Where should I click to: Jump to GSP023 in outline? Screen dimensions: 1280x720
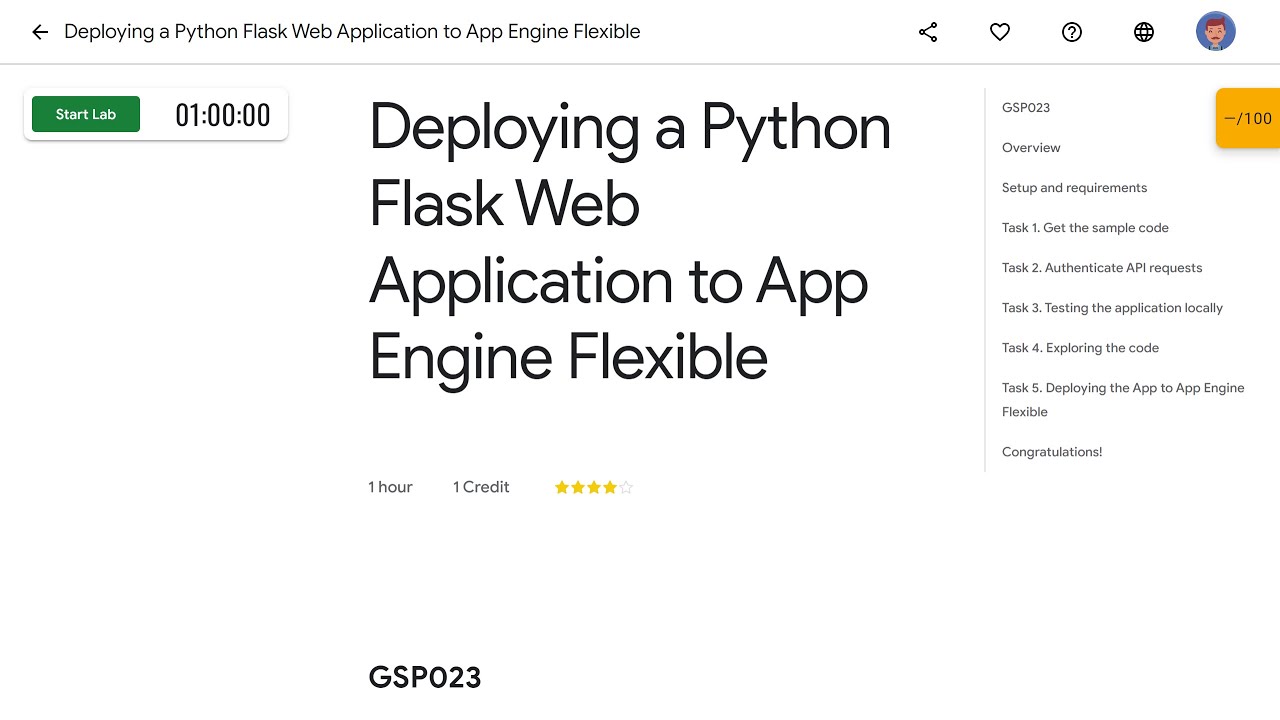pyautogui.click(x=1026, y=108)
